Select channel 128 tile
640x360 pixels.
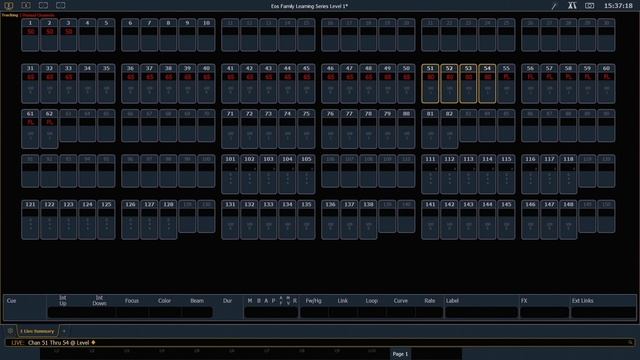(168, 219)
